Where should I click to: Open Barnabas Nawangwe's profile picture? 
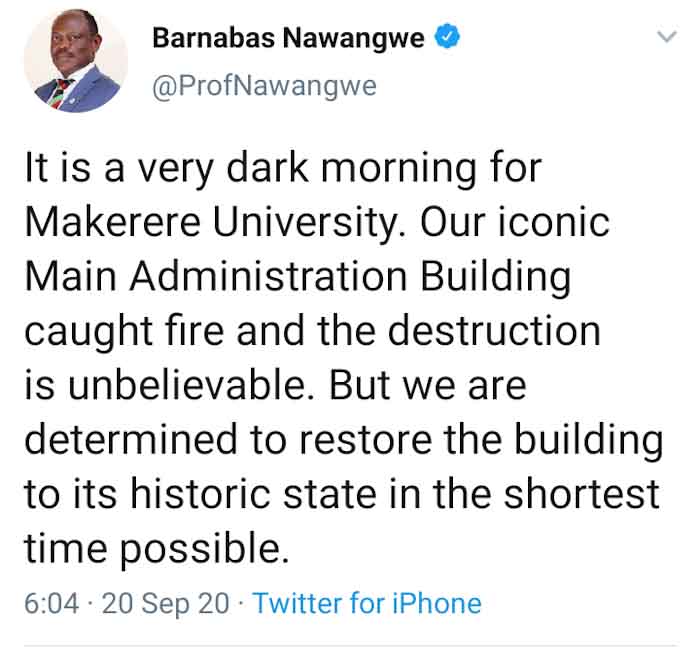point(76,60)
